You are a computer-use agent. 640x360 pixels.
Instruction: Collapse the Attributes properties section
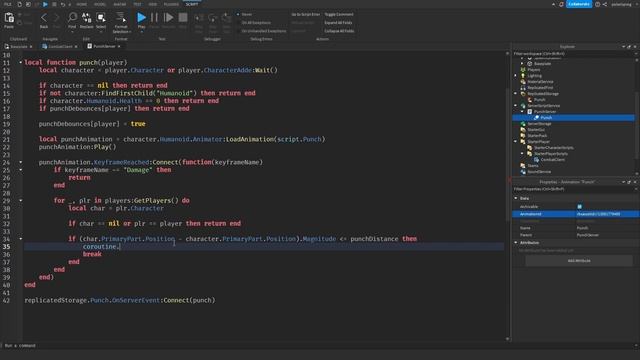pos(516,242)
